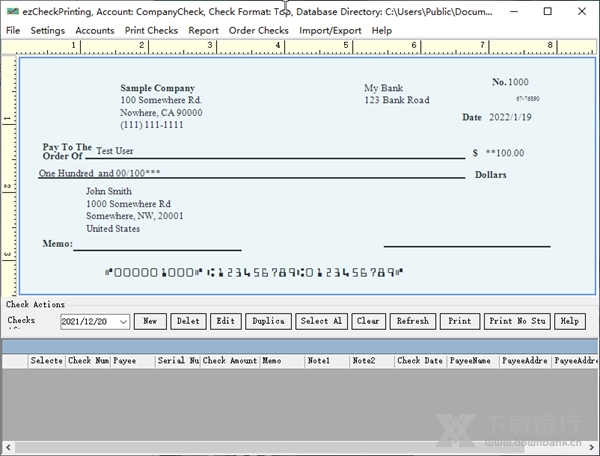Viewport: 600px width, 456px height.
Task: Sort by the Memo column header
Action: click(282, 361)
